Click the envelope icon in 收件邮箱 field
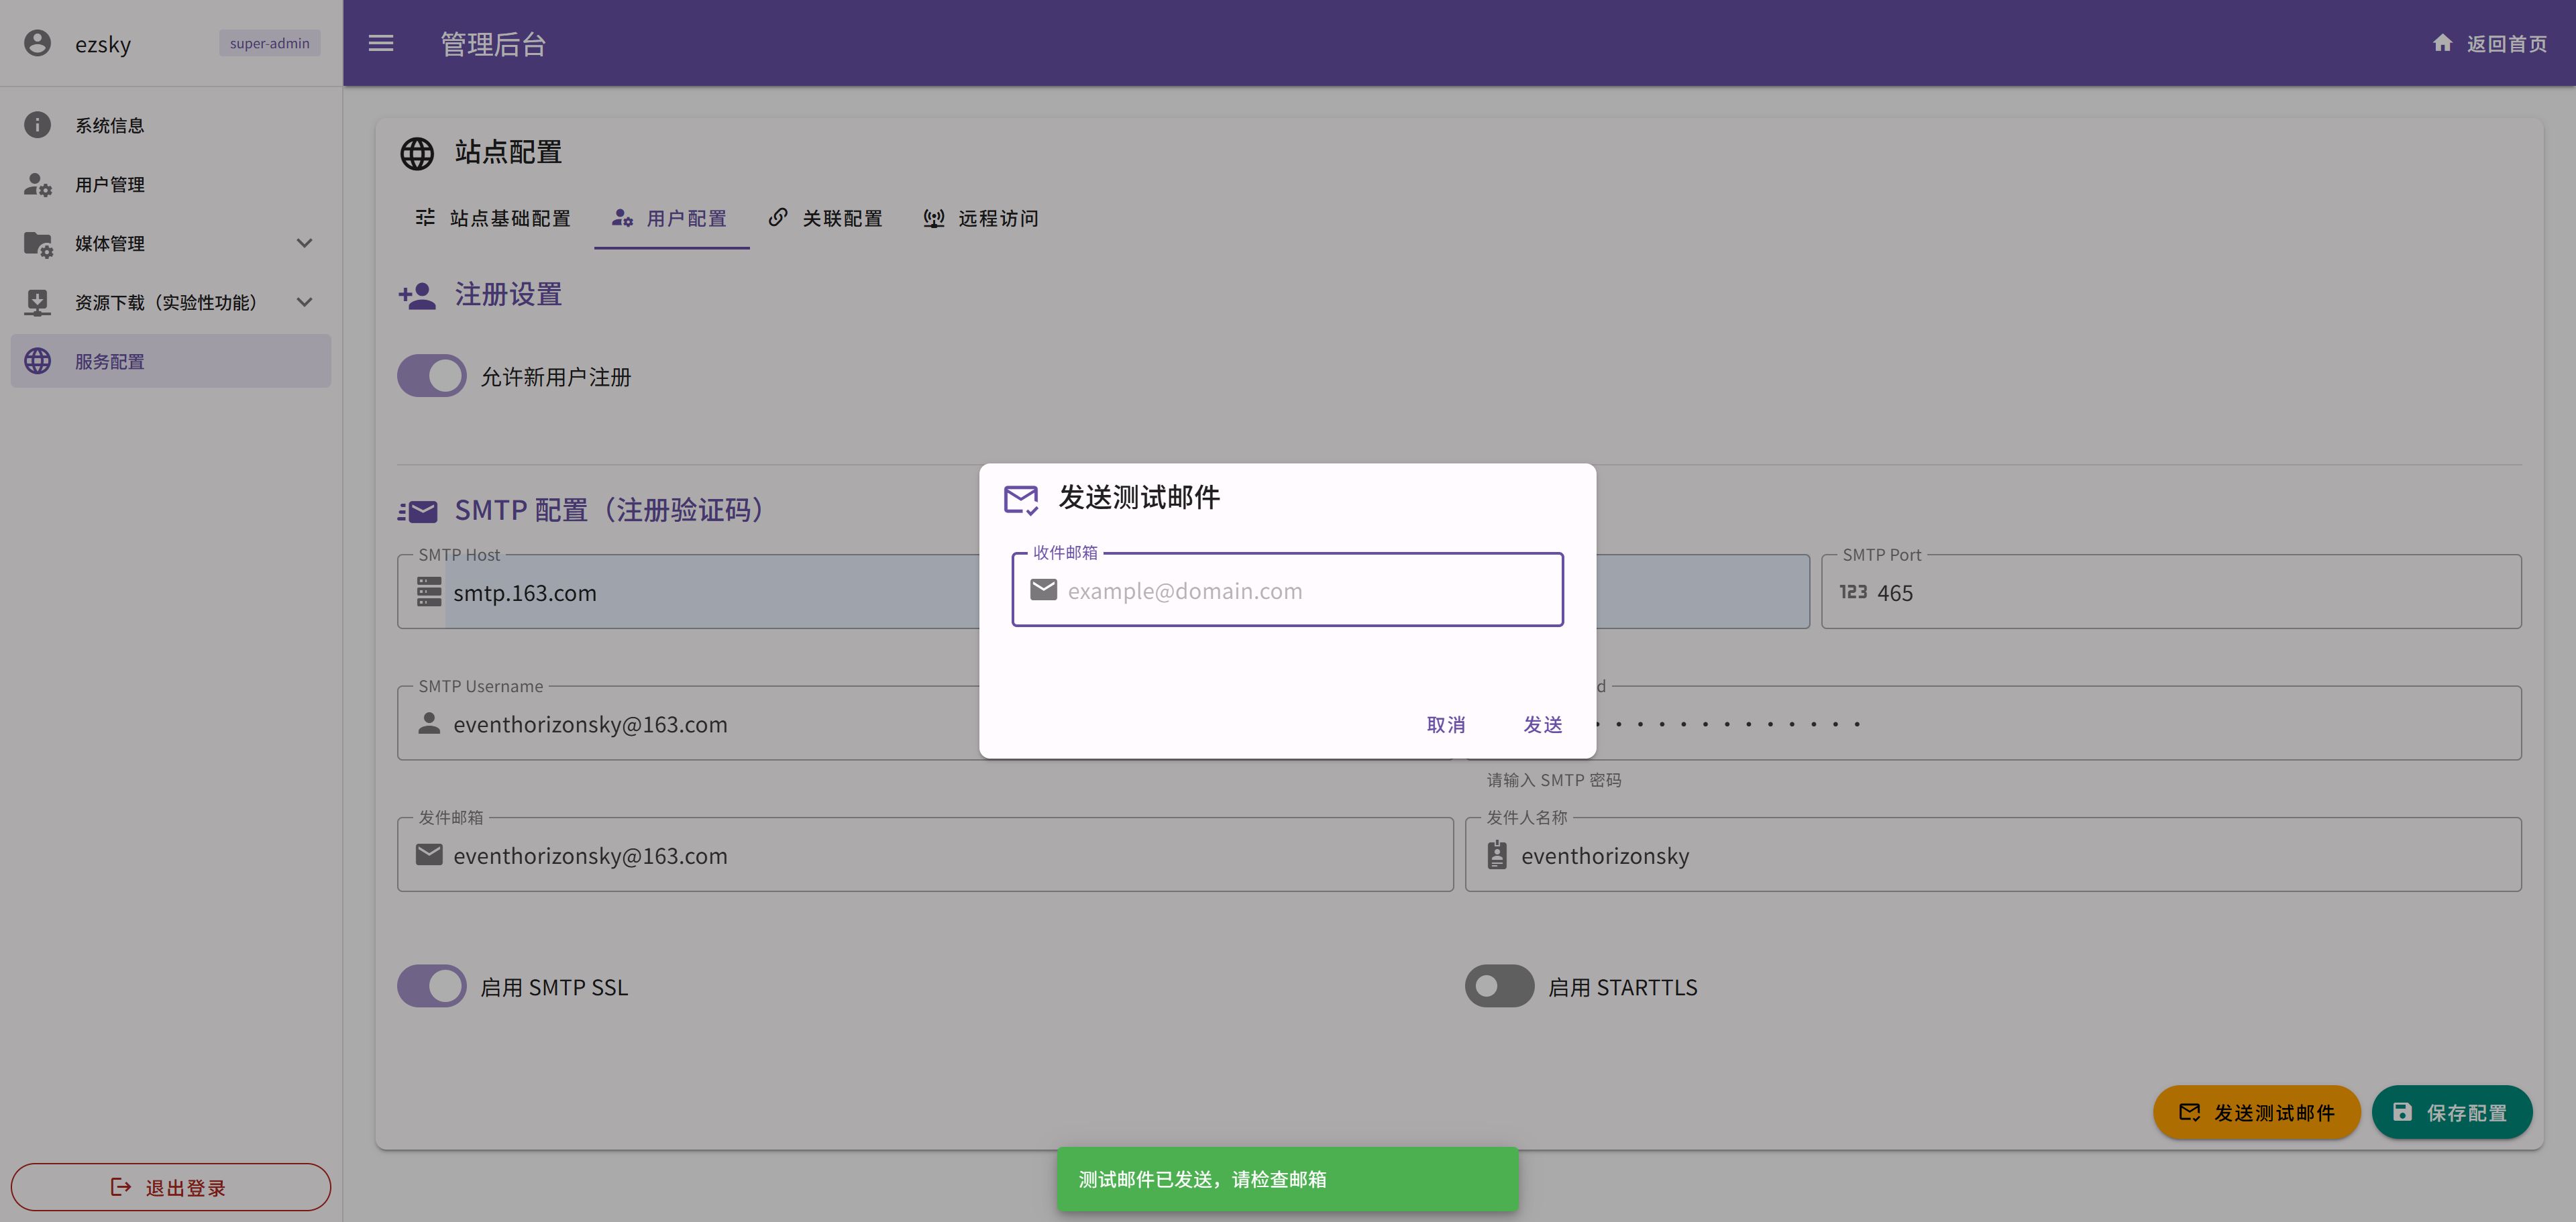The height and width of the screenshot is (1222, 2576). [x=1043, y=590]
